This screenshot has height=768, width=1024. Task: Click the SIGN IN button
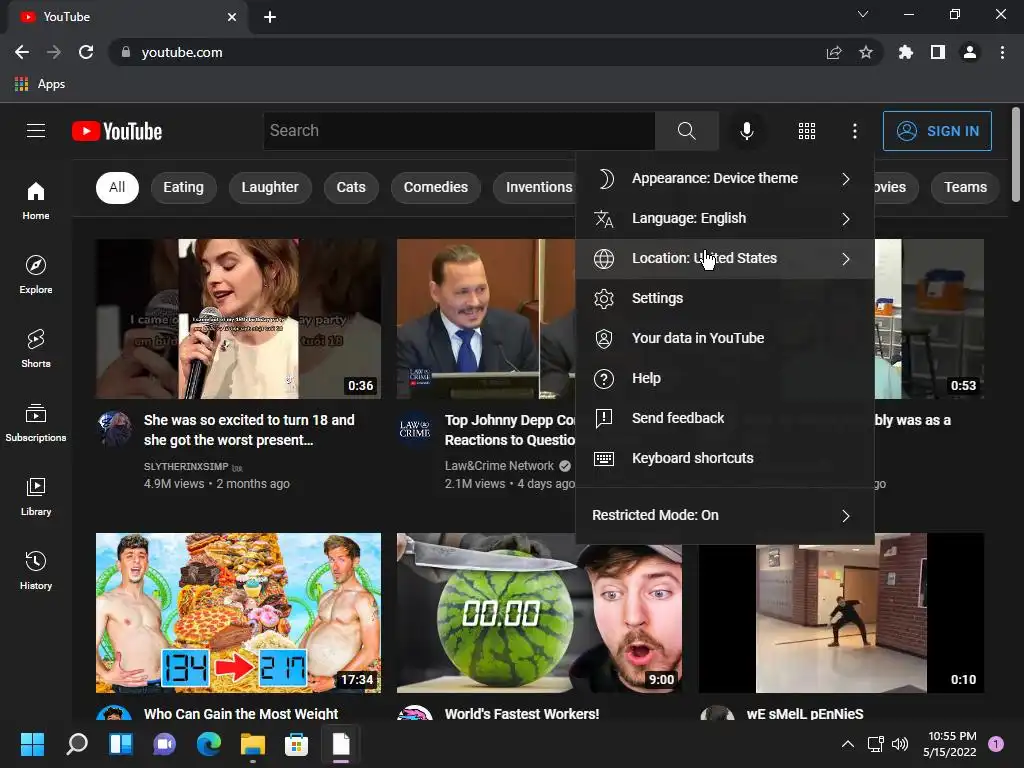coord(937,131)
